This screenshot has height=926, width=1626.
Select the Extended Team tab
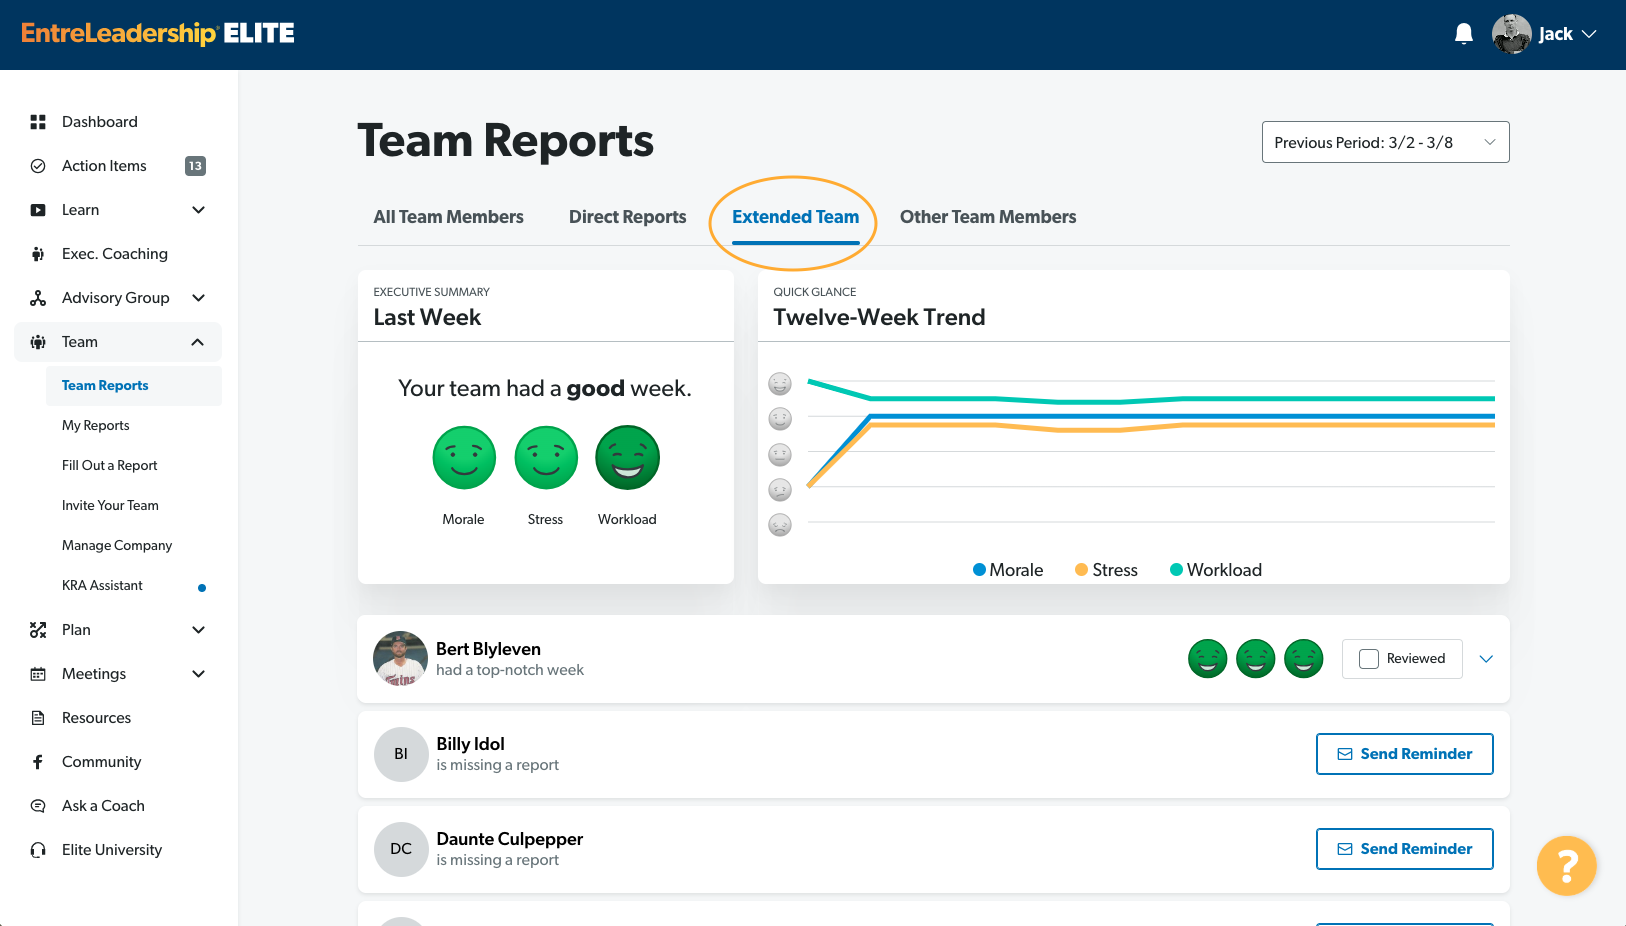[796, 217]
